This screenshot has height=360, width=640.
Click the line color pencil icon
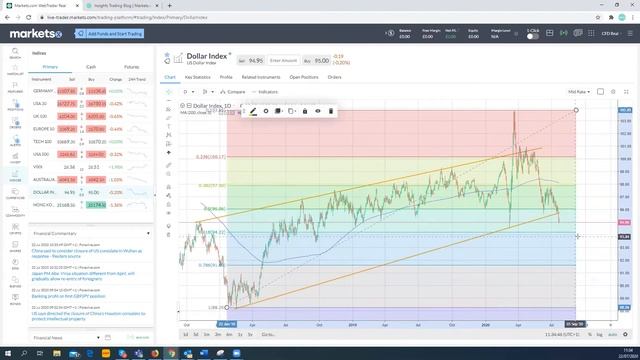pyautogui.click(x=253, y=111)
